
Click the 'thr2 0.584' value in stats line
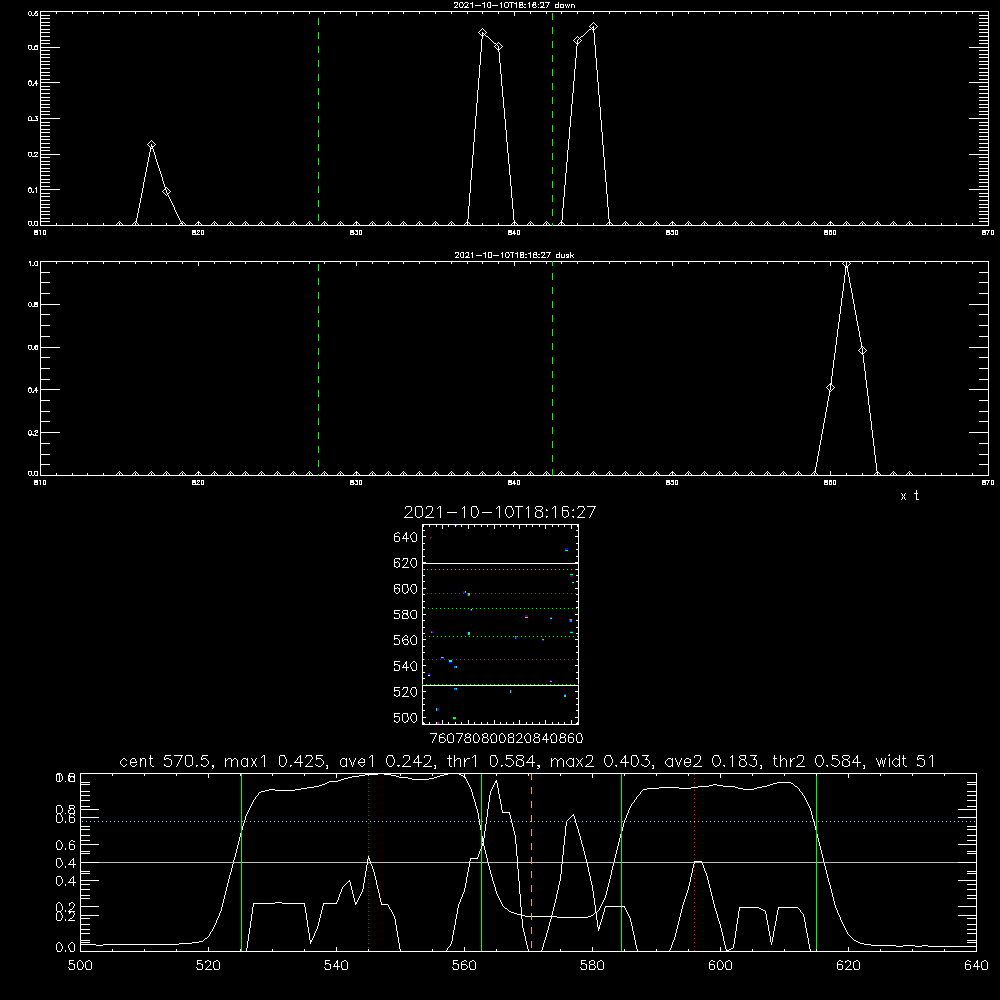click(x=818, y=761)
